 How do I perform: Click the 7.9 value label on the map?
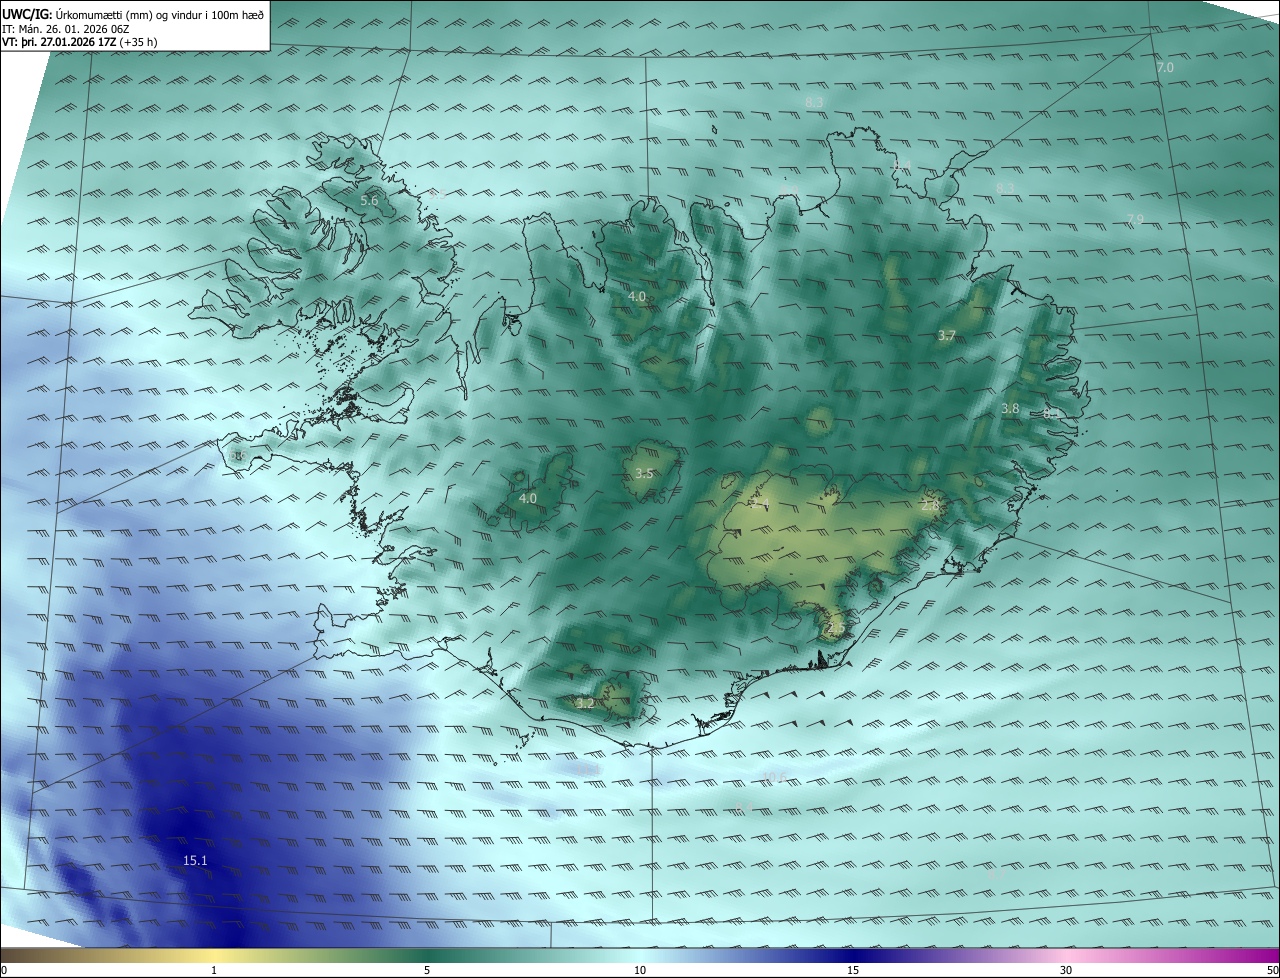(x=1135, y=220)
